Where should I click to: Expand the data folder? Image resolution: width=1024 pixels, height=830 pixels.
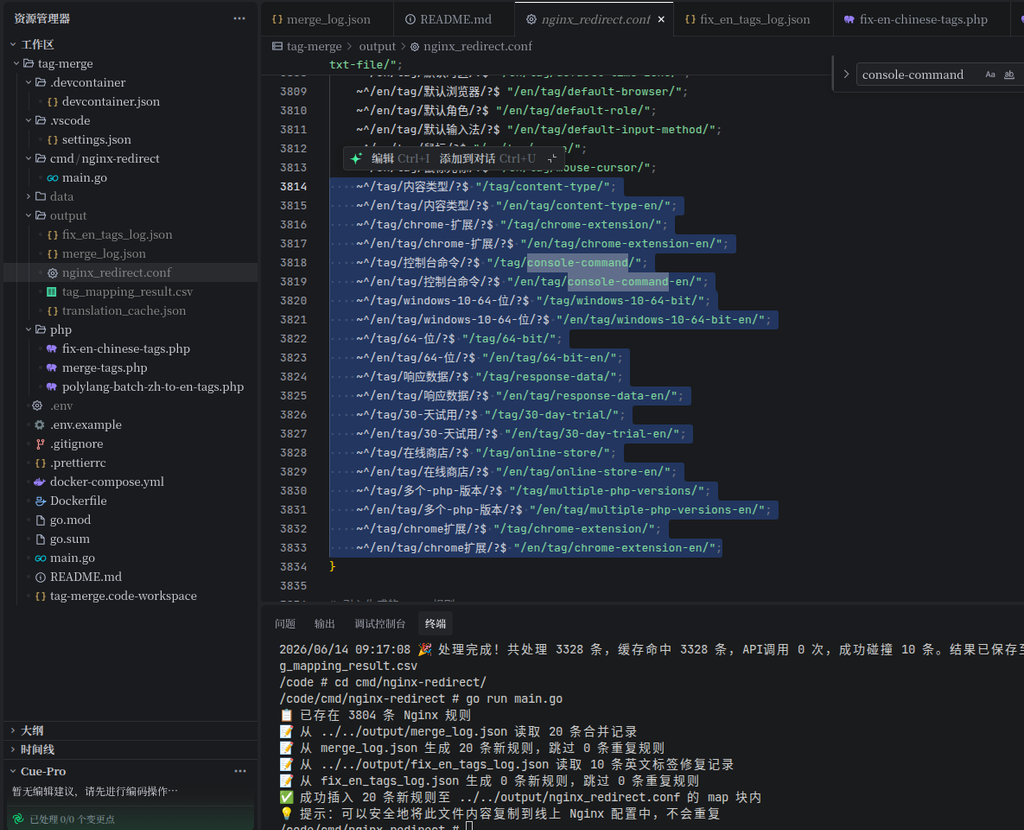coord(29,197)
